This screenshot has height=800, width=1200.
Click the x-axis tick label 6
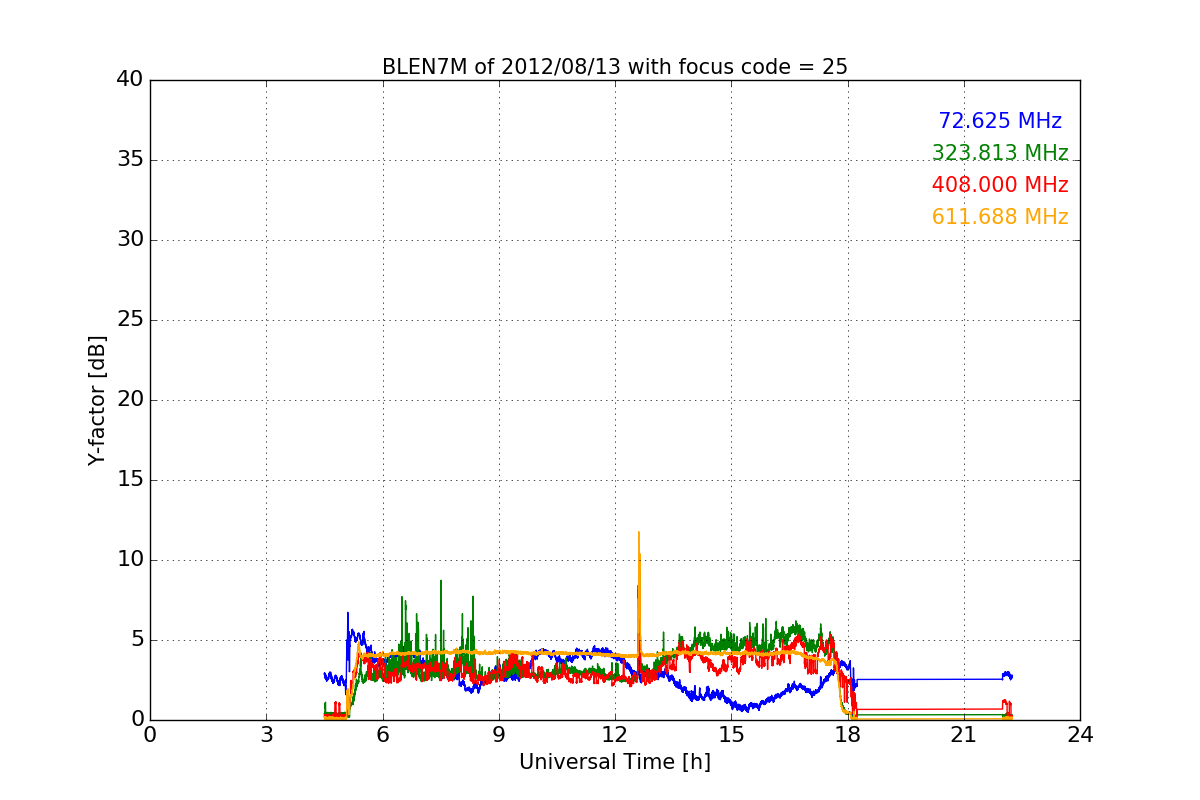point(382,735)
